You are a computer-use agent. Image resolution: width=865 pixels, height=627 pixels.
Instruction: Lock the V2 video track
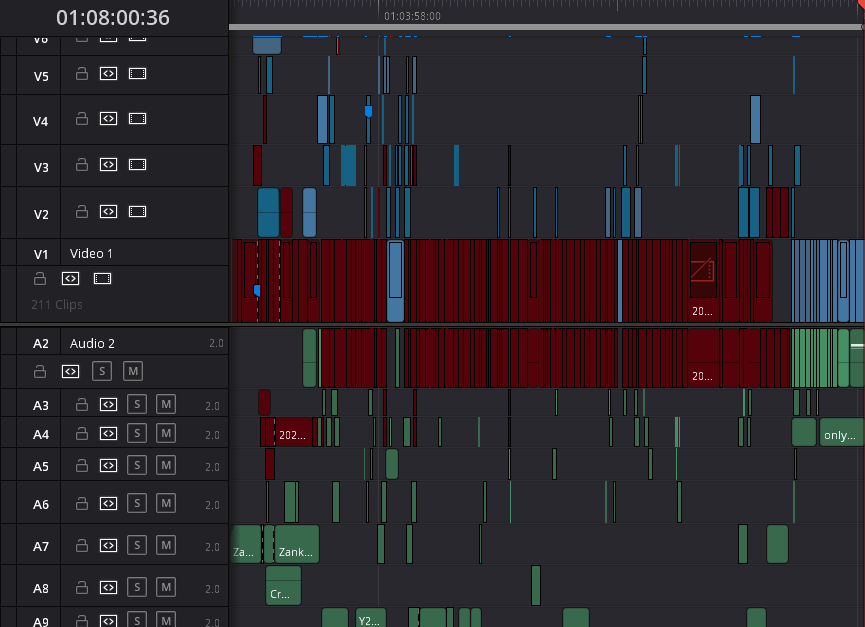pos(82,211)
